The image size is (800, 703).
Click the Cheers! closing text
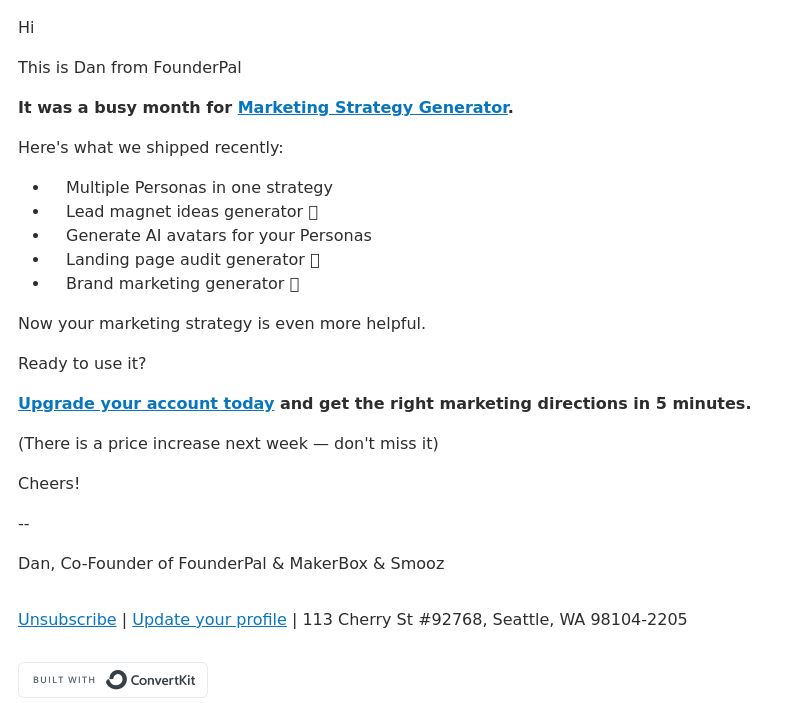click(x=49, y=484)
